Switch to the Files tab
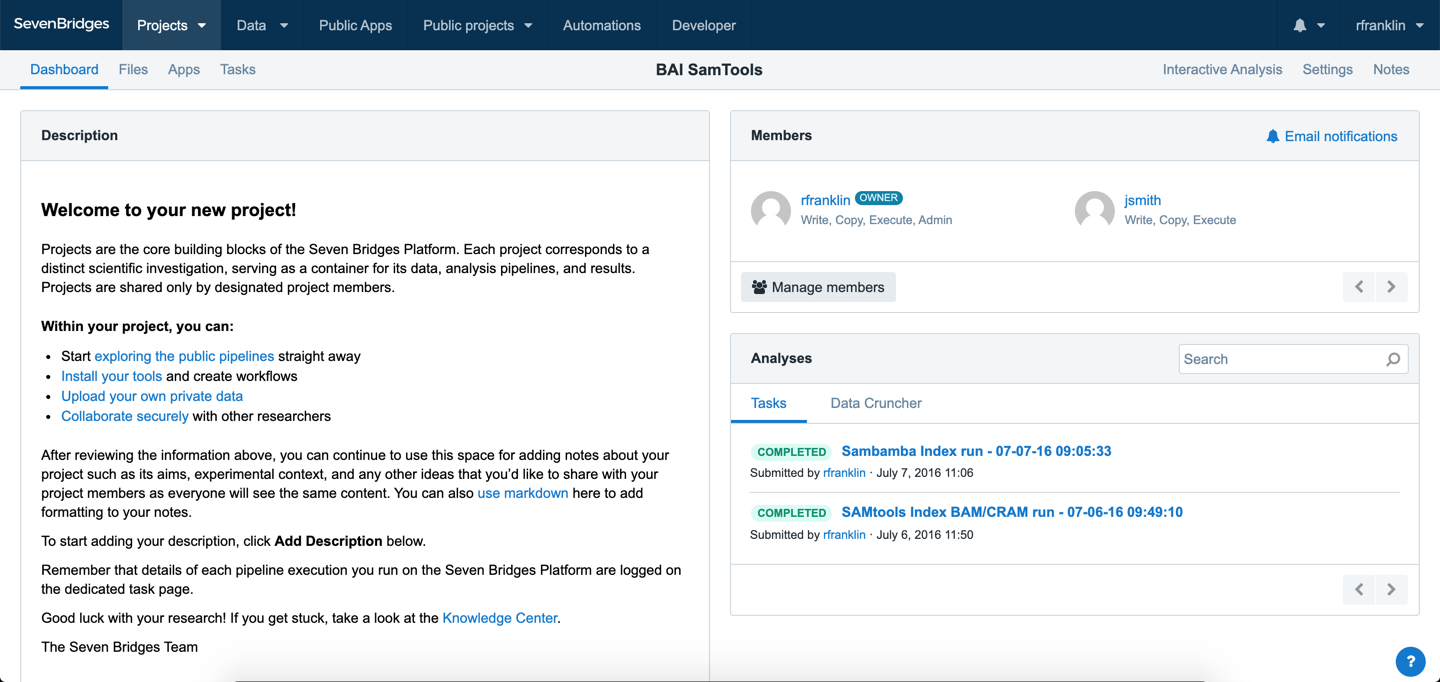1440x682 pixels. click(x=133, y=69)
